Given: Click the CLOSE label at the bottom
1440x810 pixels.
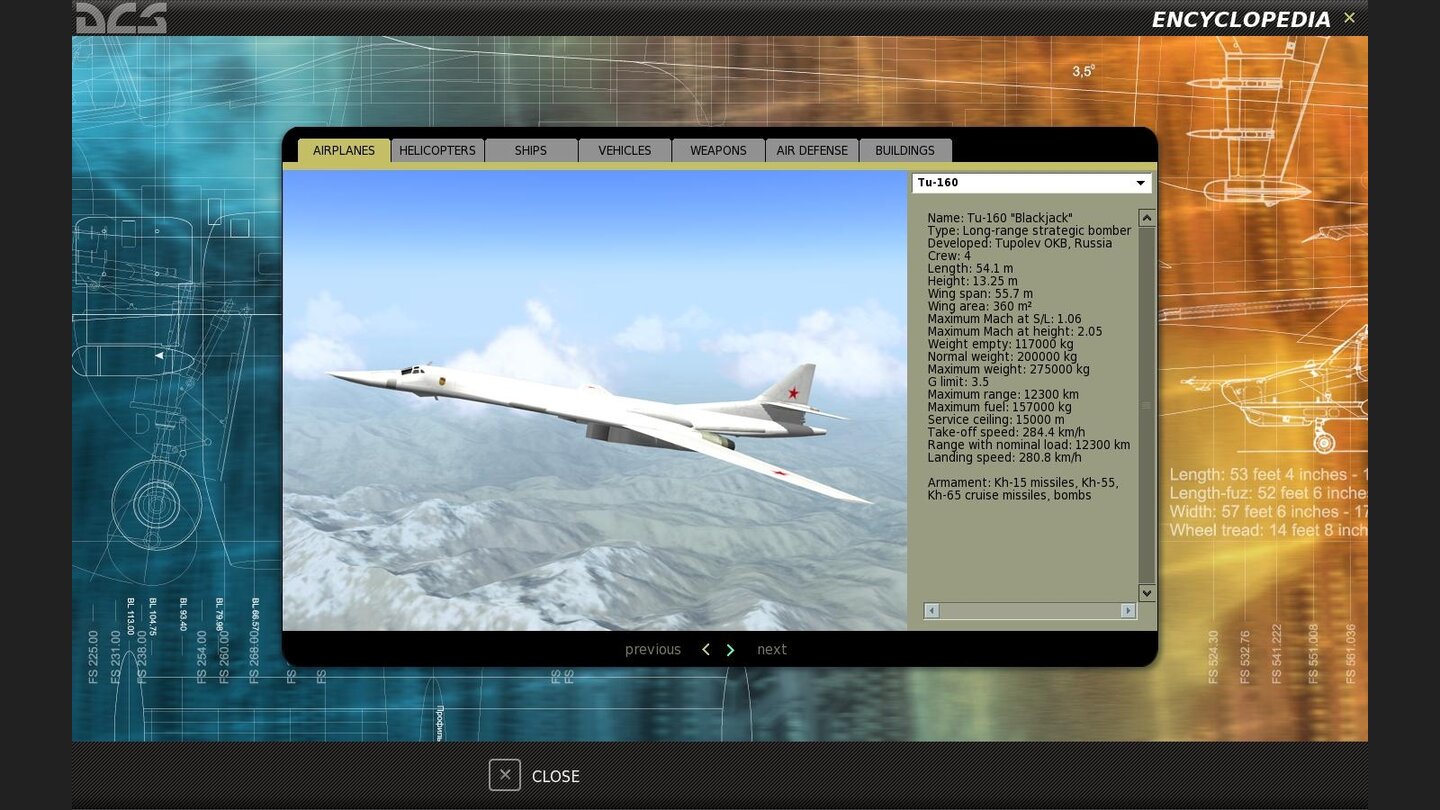Looking at the screenshot, I should pos(556,776).
